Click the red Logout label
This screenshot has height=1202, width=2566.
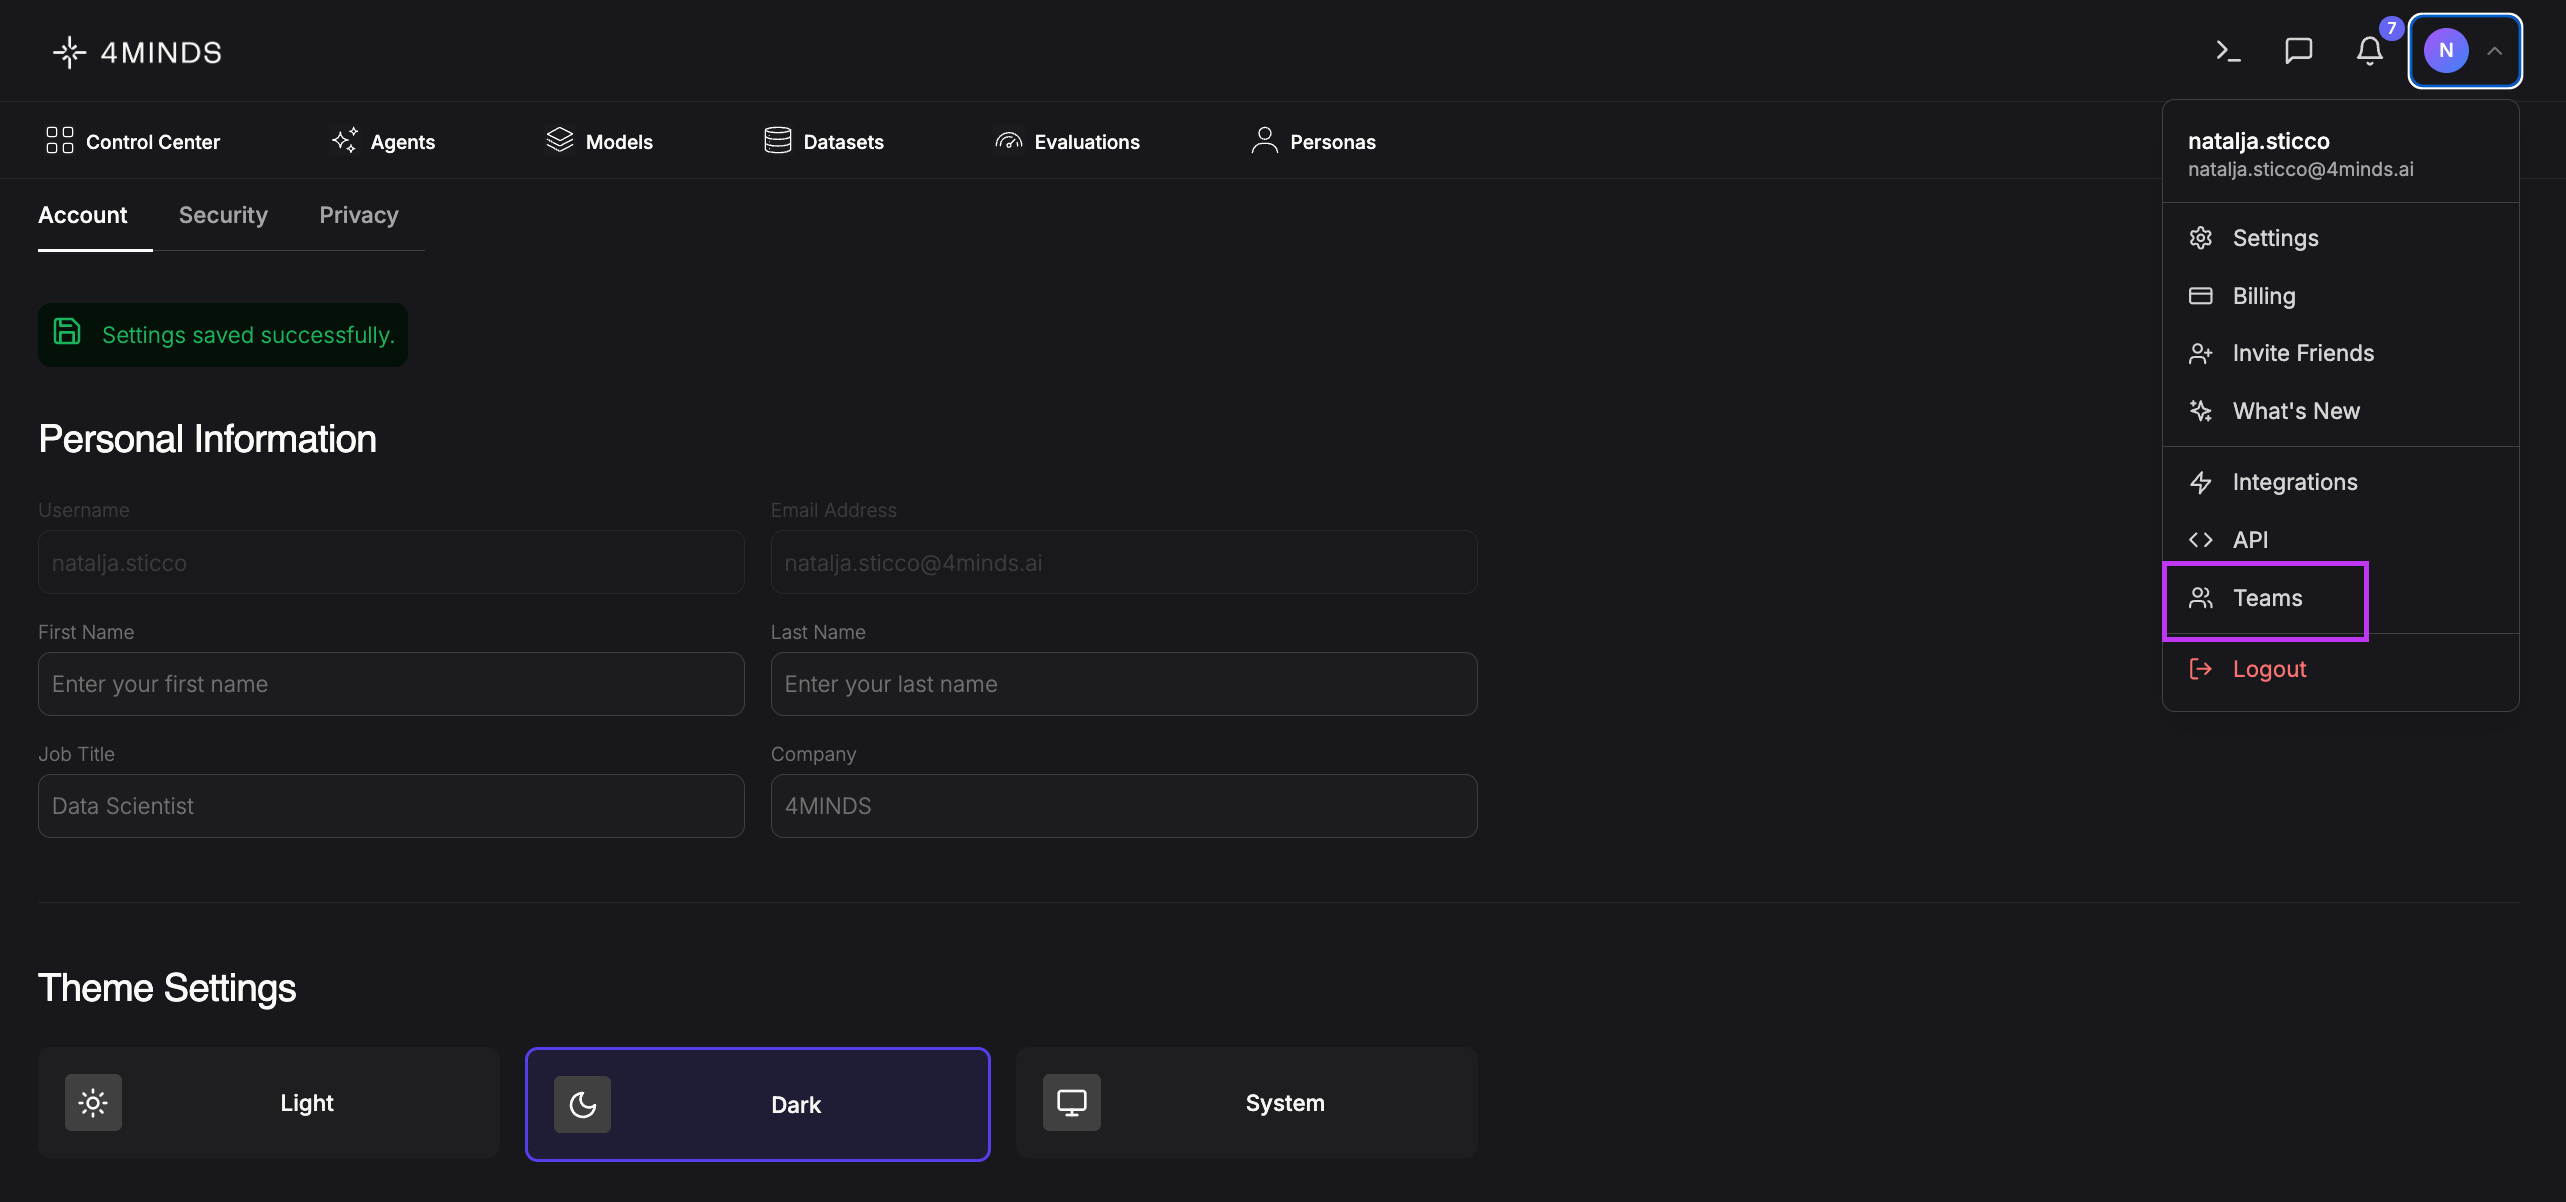pos(2270,669)
